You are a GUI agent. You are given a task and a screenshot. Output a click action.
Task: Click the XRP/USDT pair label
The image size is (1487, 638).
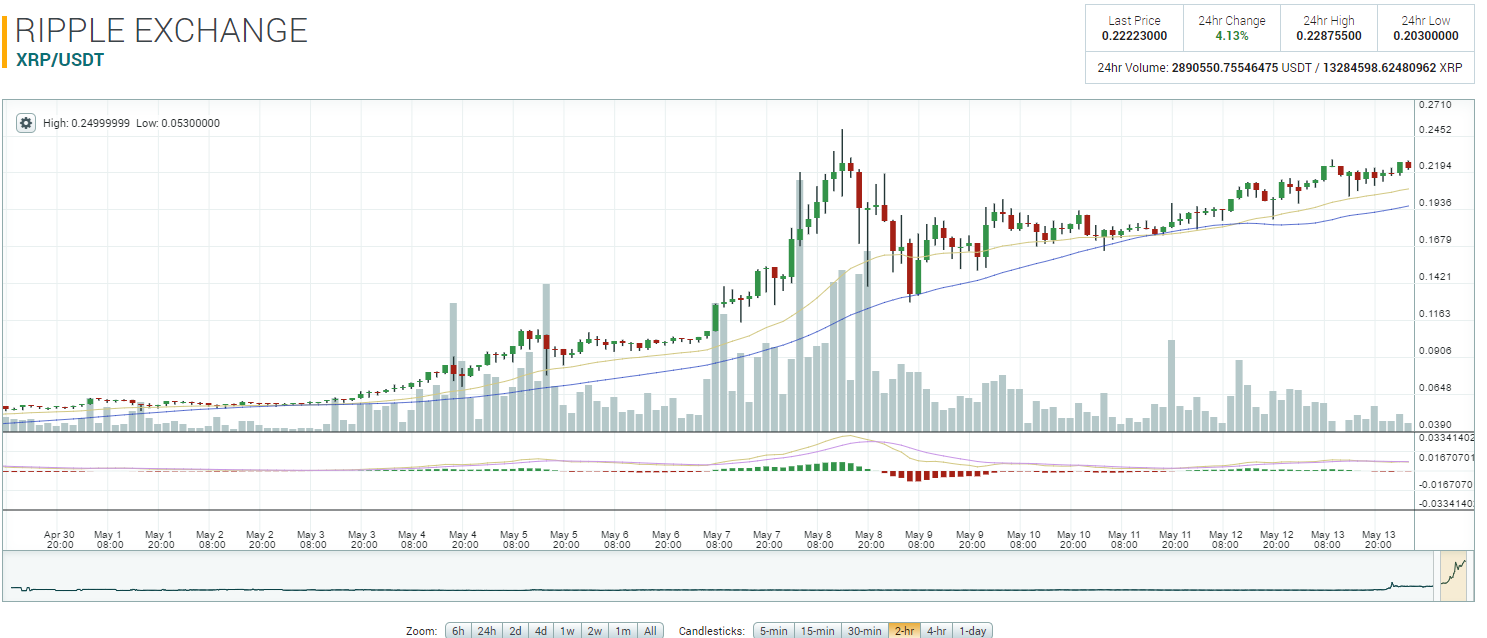[x=59, y=60]
